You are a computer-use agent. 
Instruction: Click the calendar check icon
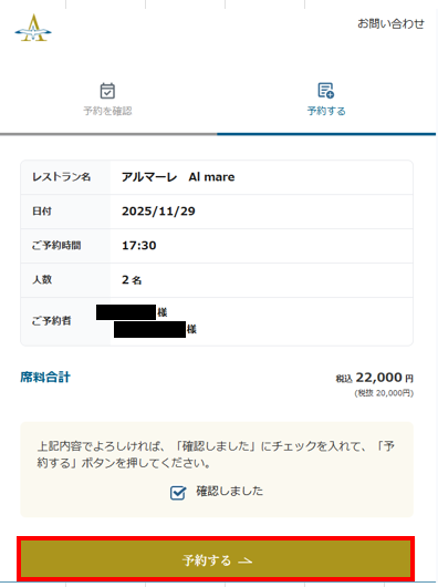point(107,91)
